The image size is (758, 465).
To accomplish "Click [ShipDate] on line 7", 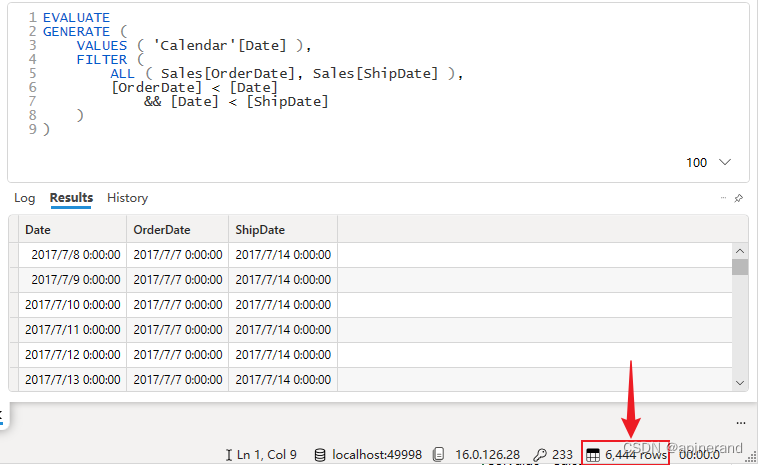I will tap(287, 102).
